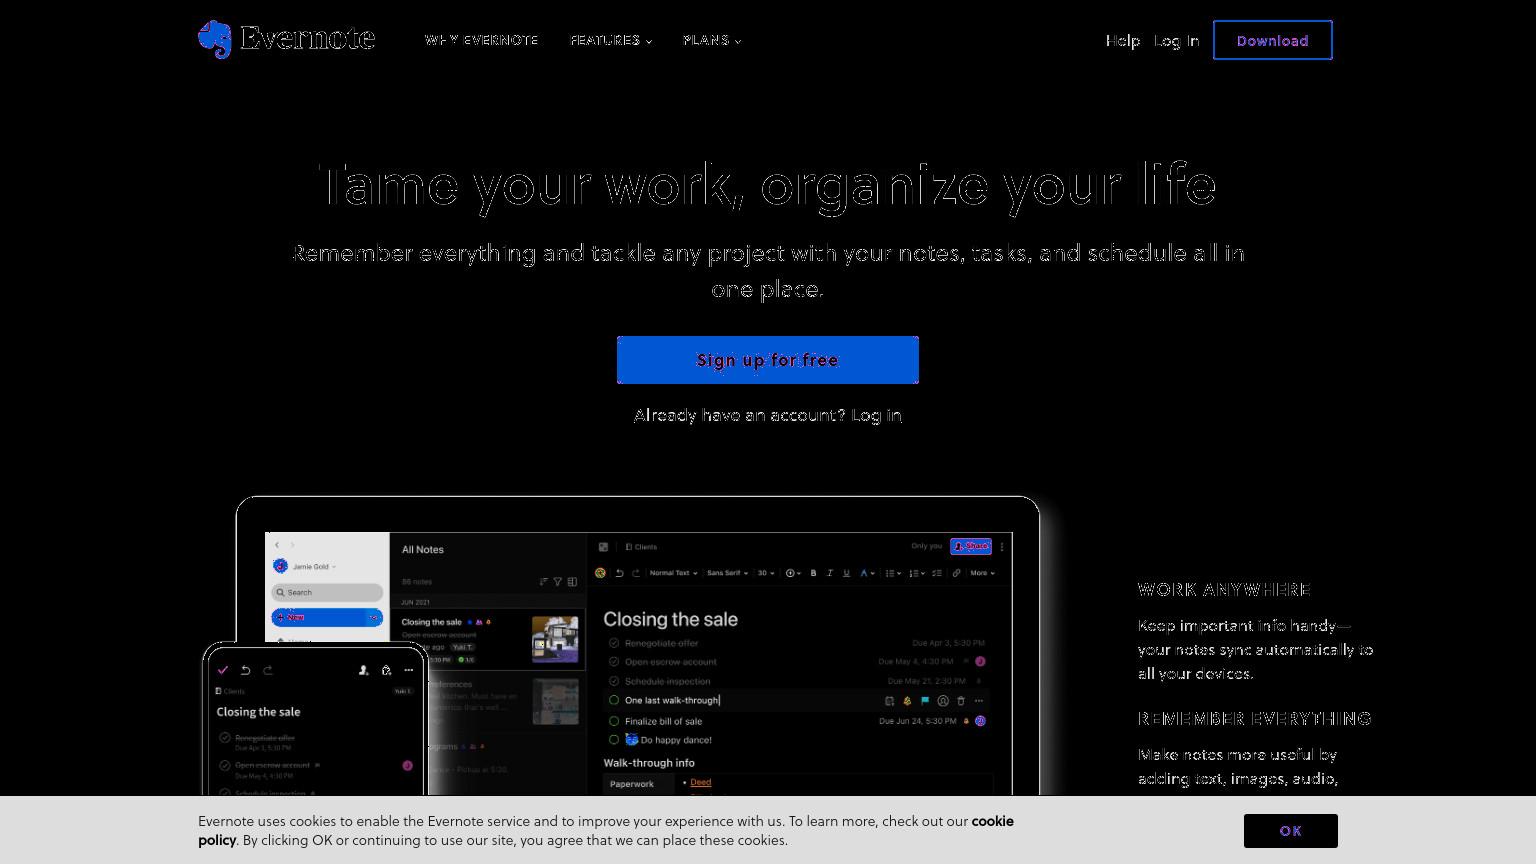Click Log in below the signup button
Screen dimensions: 1536x864
(876, 415)
